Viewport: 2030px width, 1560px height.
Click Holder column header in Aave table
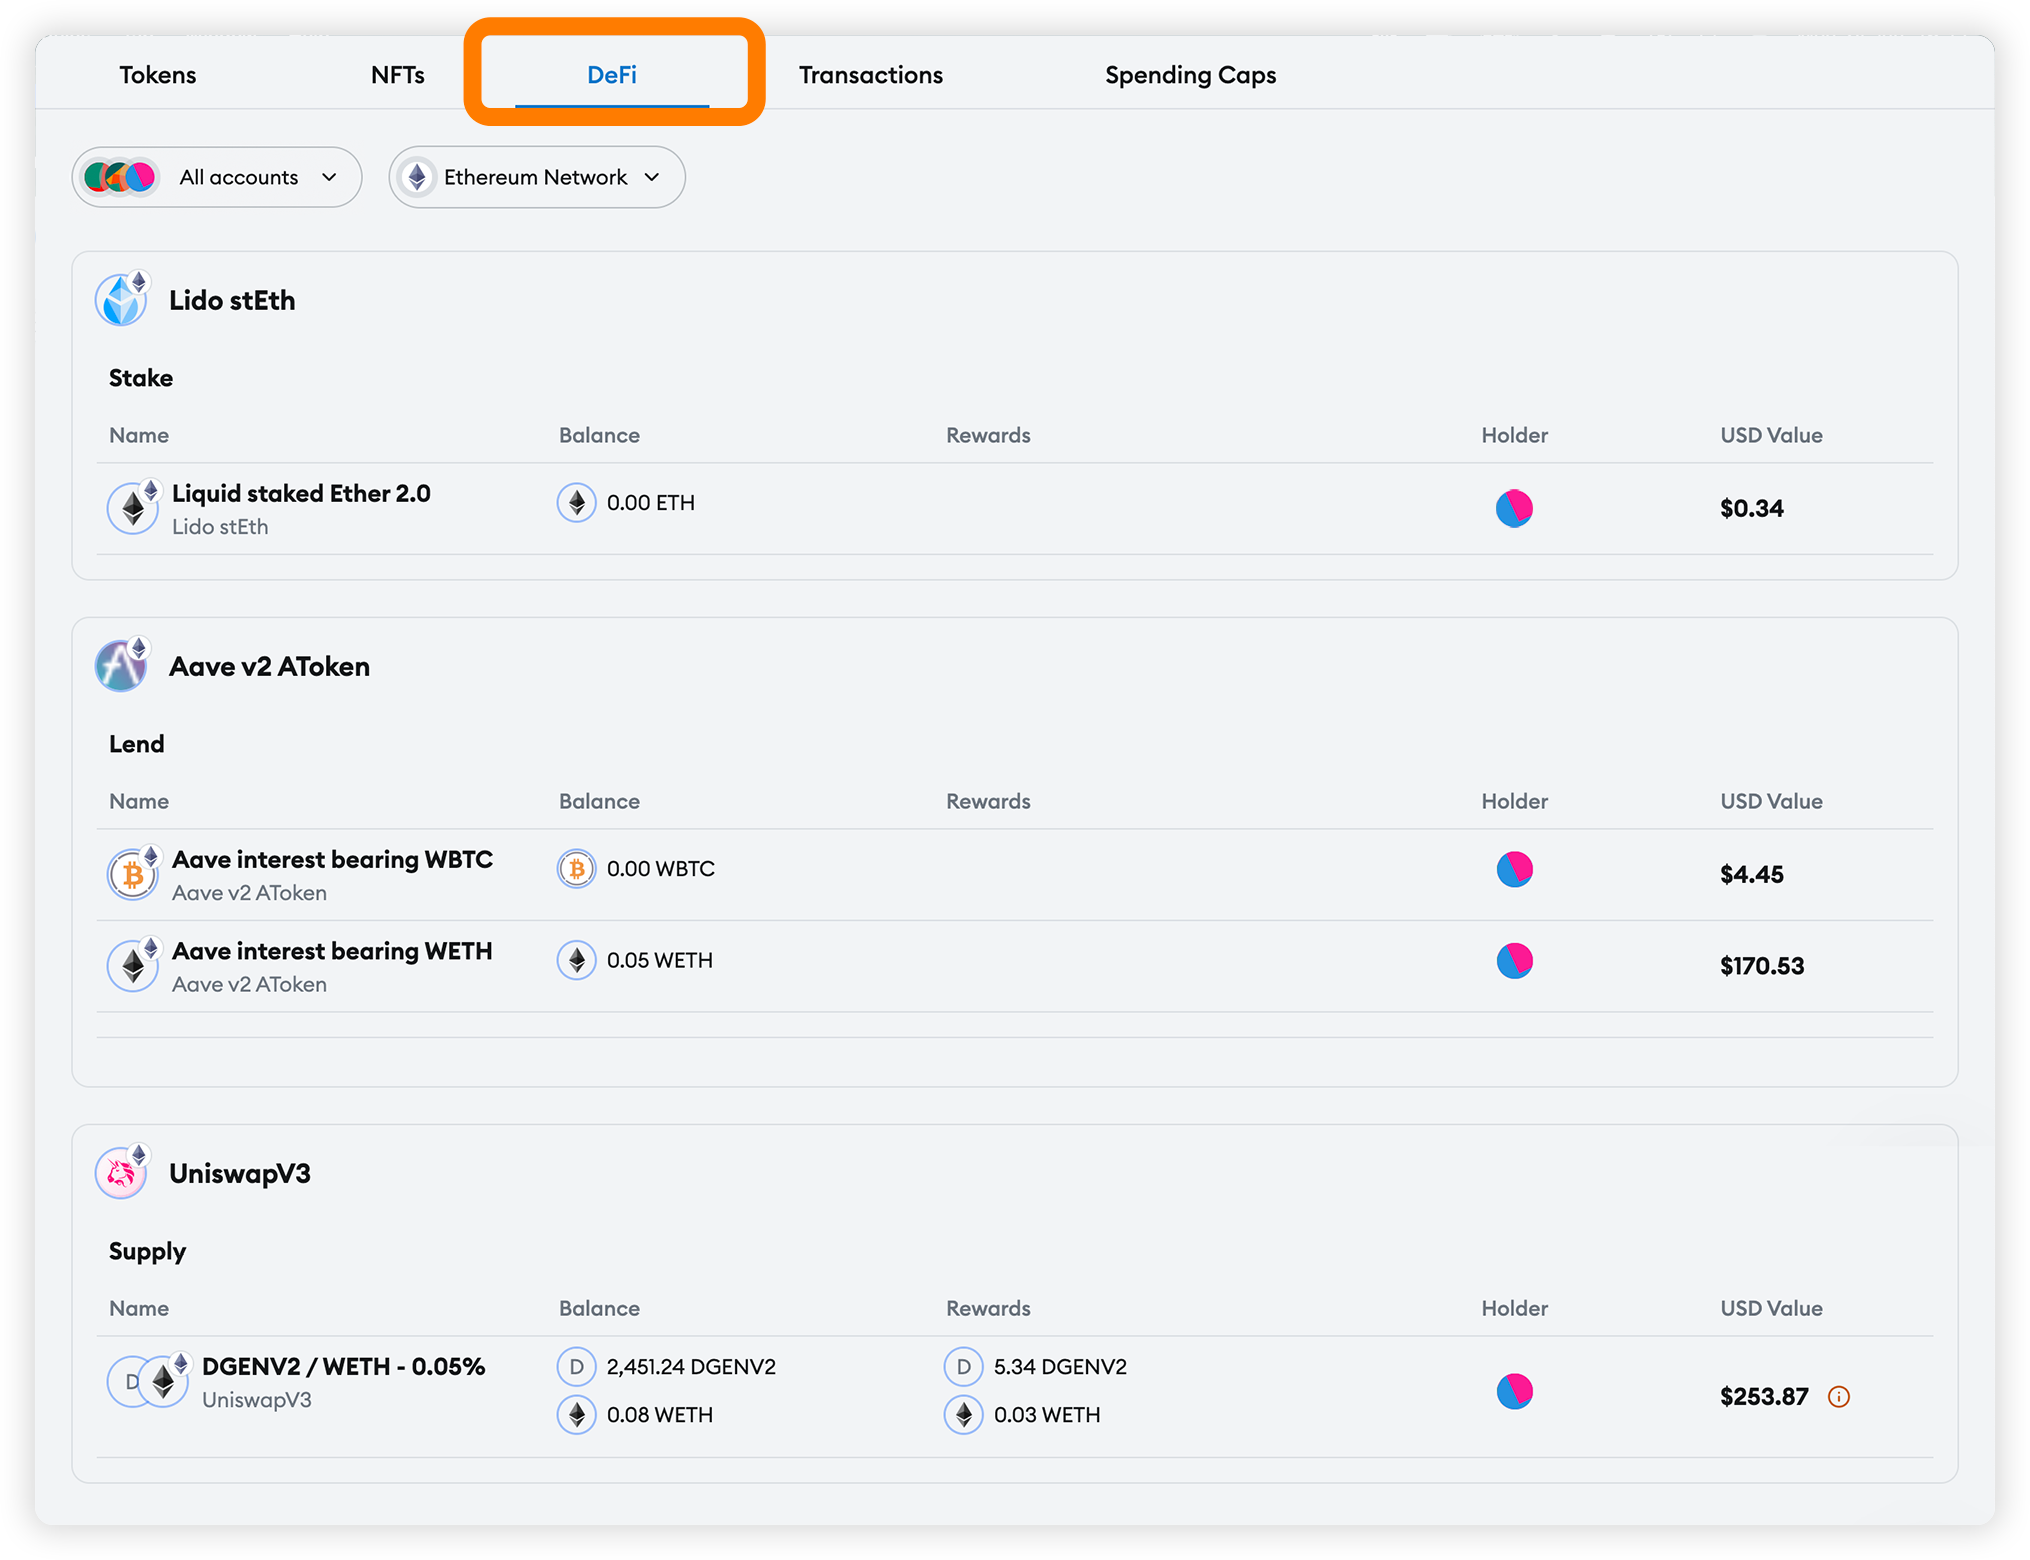[x=1514, y=801]
